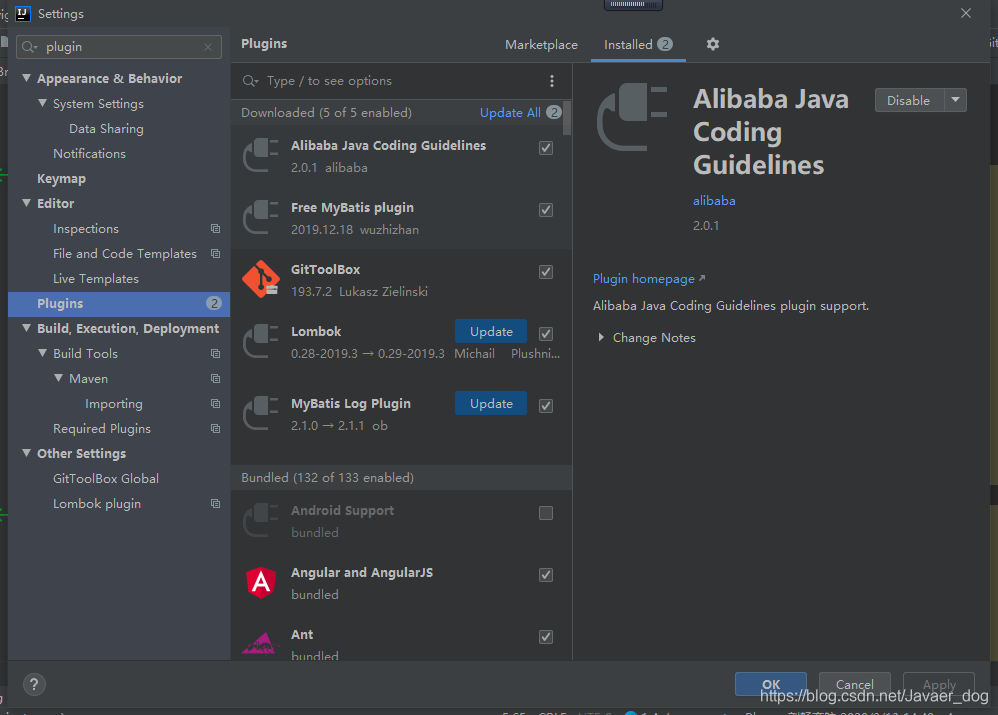Open plugin list options kebab menu

tap(551, 81)
